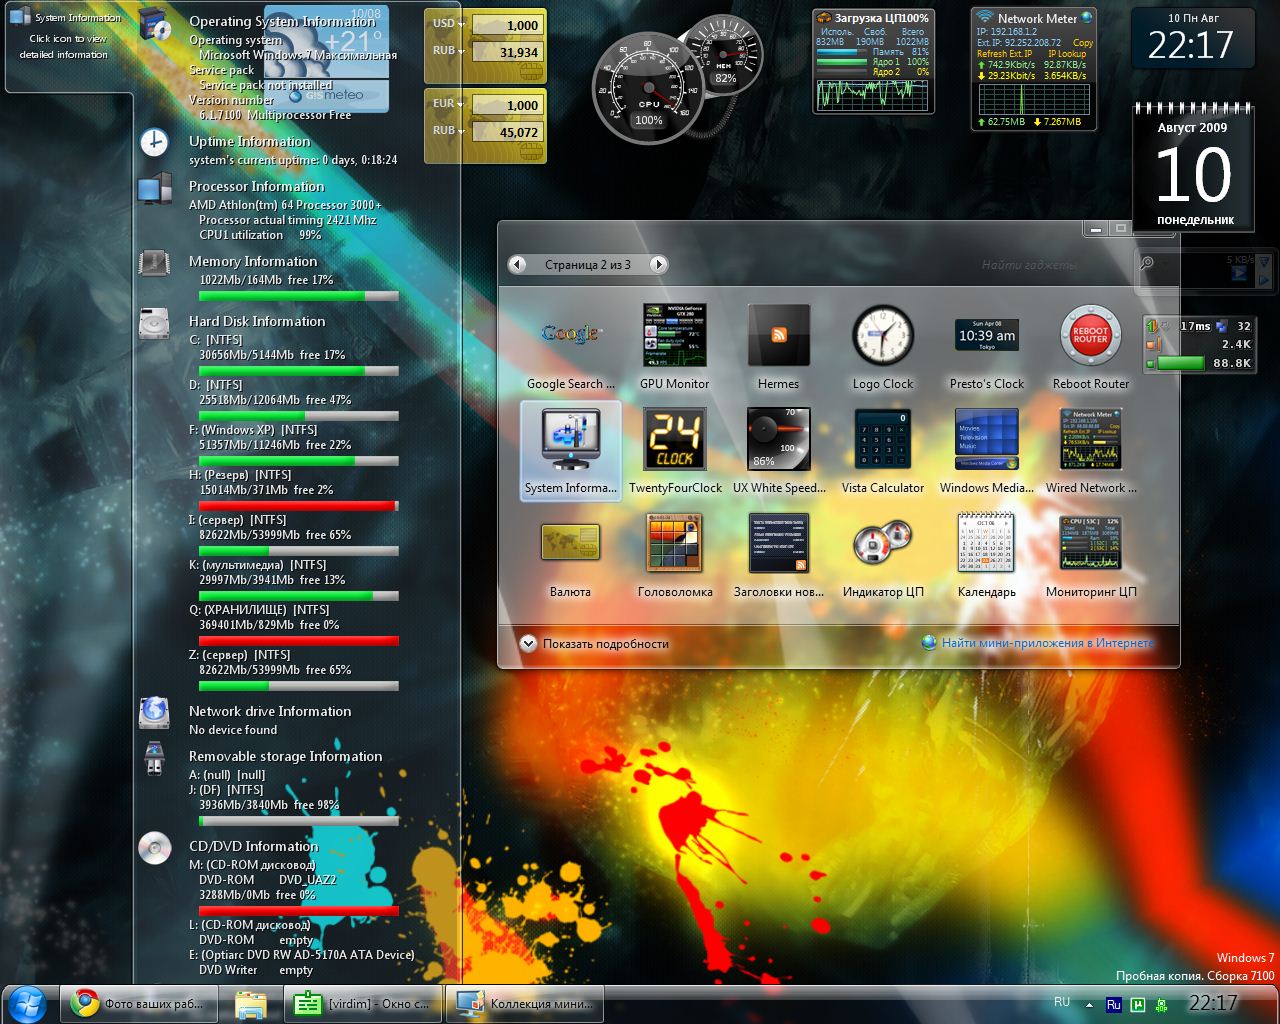Go to next gadget gallery page
Viewport: 1280px width, 1024px height.
[658, 264]
